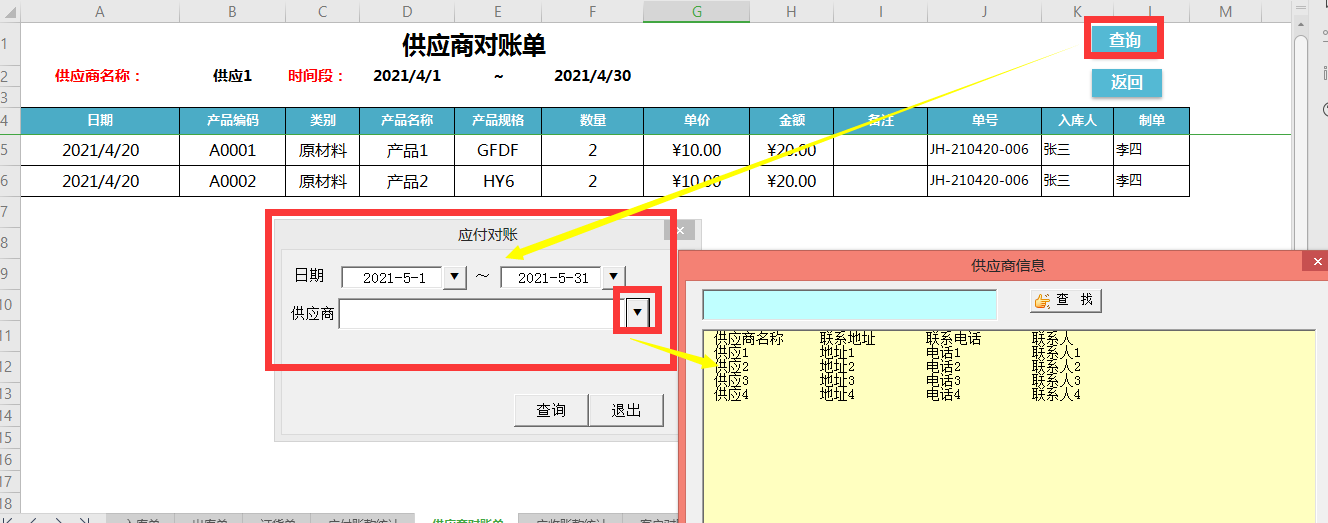Click the blue 查询 button on the worksheet
1328x523 pixels.
click(x=1125, y=40)
